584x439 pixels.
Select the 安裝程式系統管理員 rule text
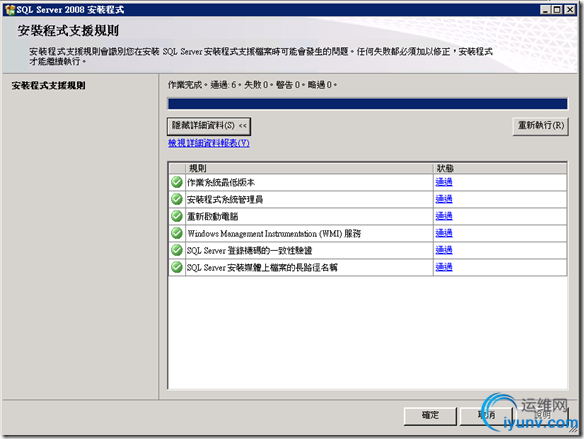[x=225, y=200]
